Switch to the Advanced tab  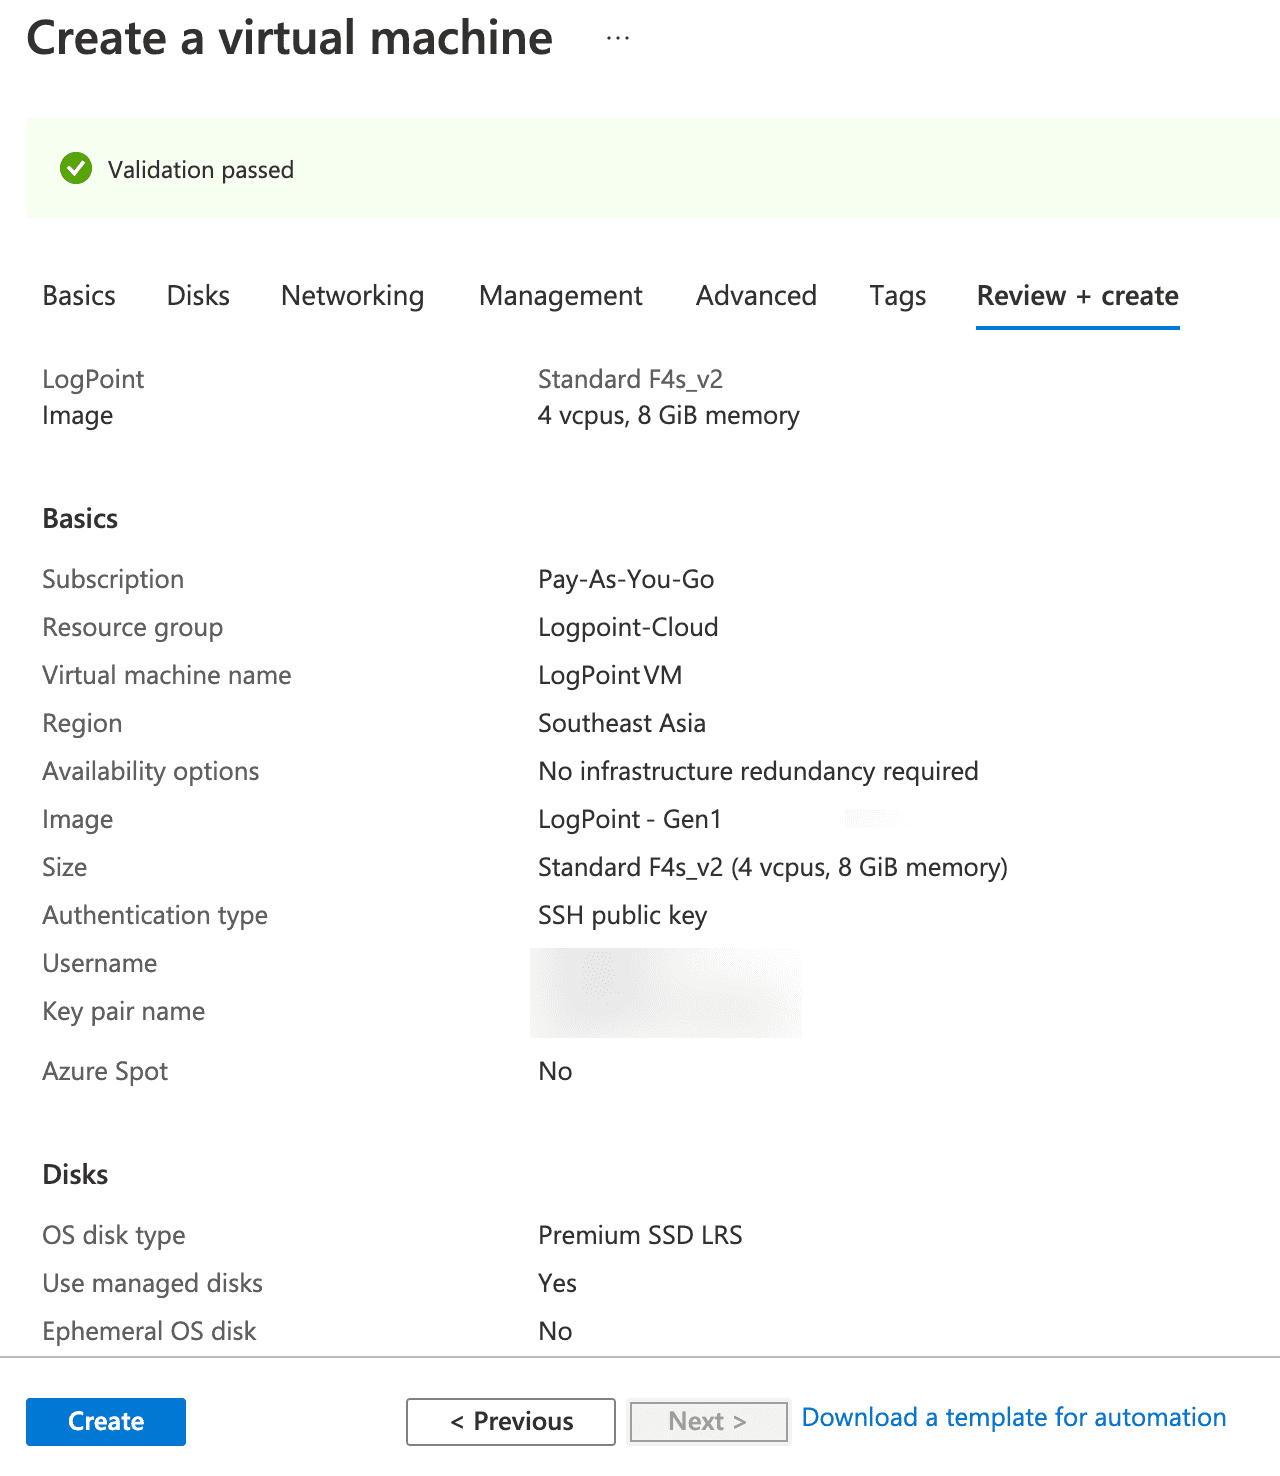(755, 296)
